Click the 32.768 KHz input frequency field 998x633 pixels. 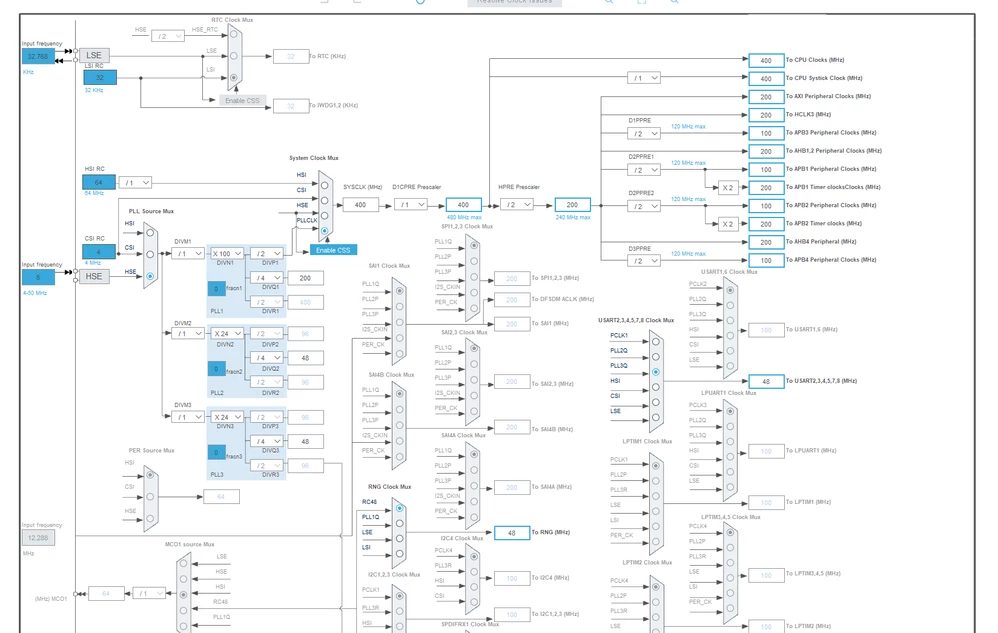click(38, 57)
